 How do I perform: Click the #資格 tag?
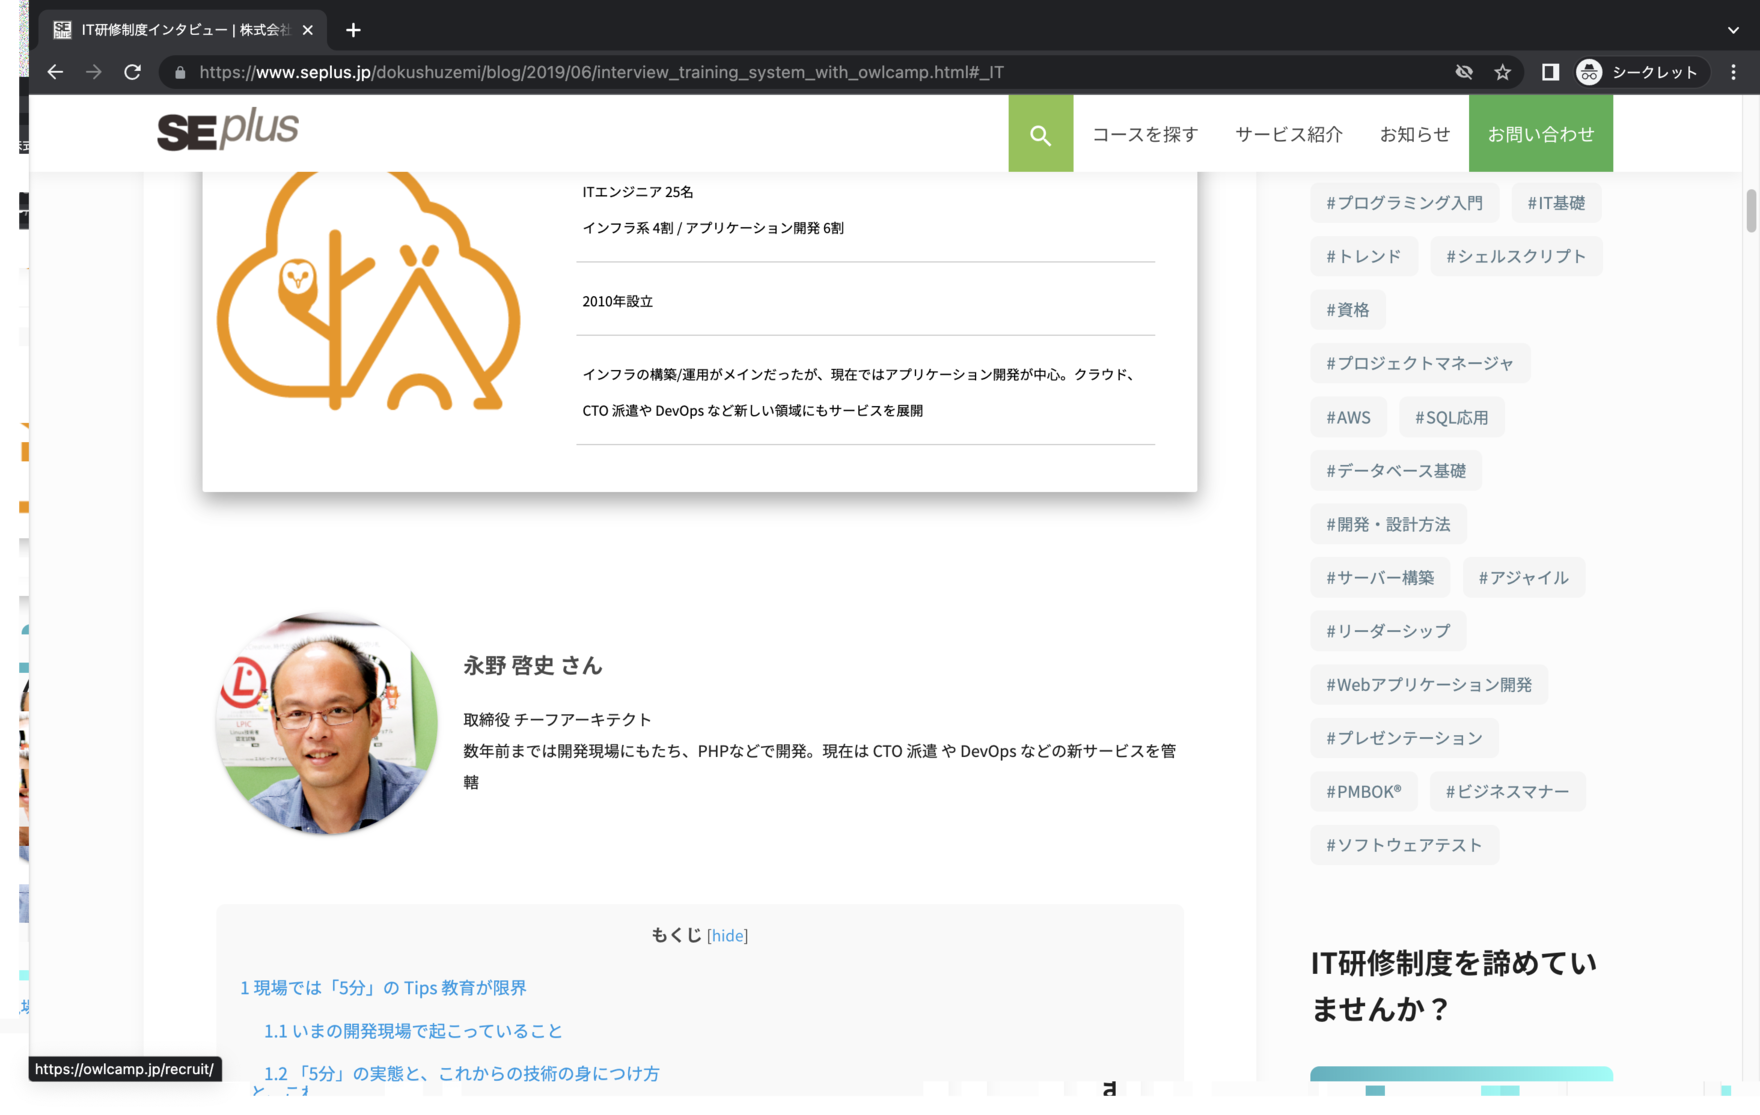(x=1347, y=310)
